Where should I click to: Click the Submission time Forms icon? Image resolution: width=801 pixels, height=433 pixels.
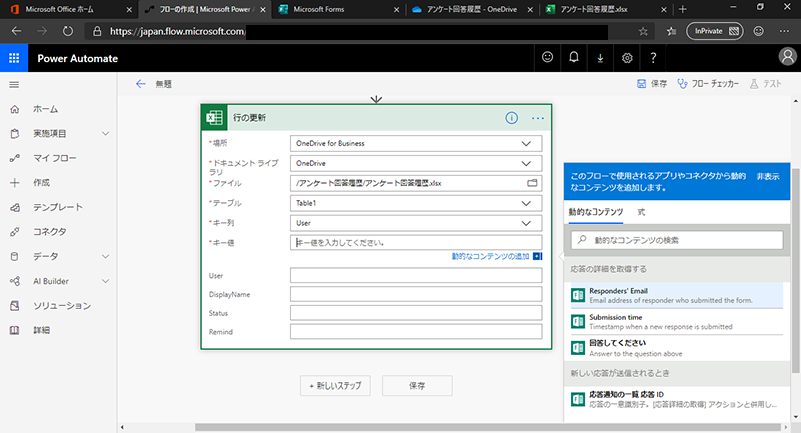578,322
